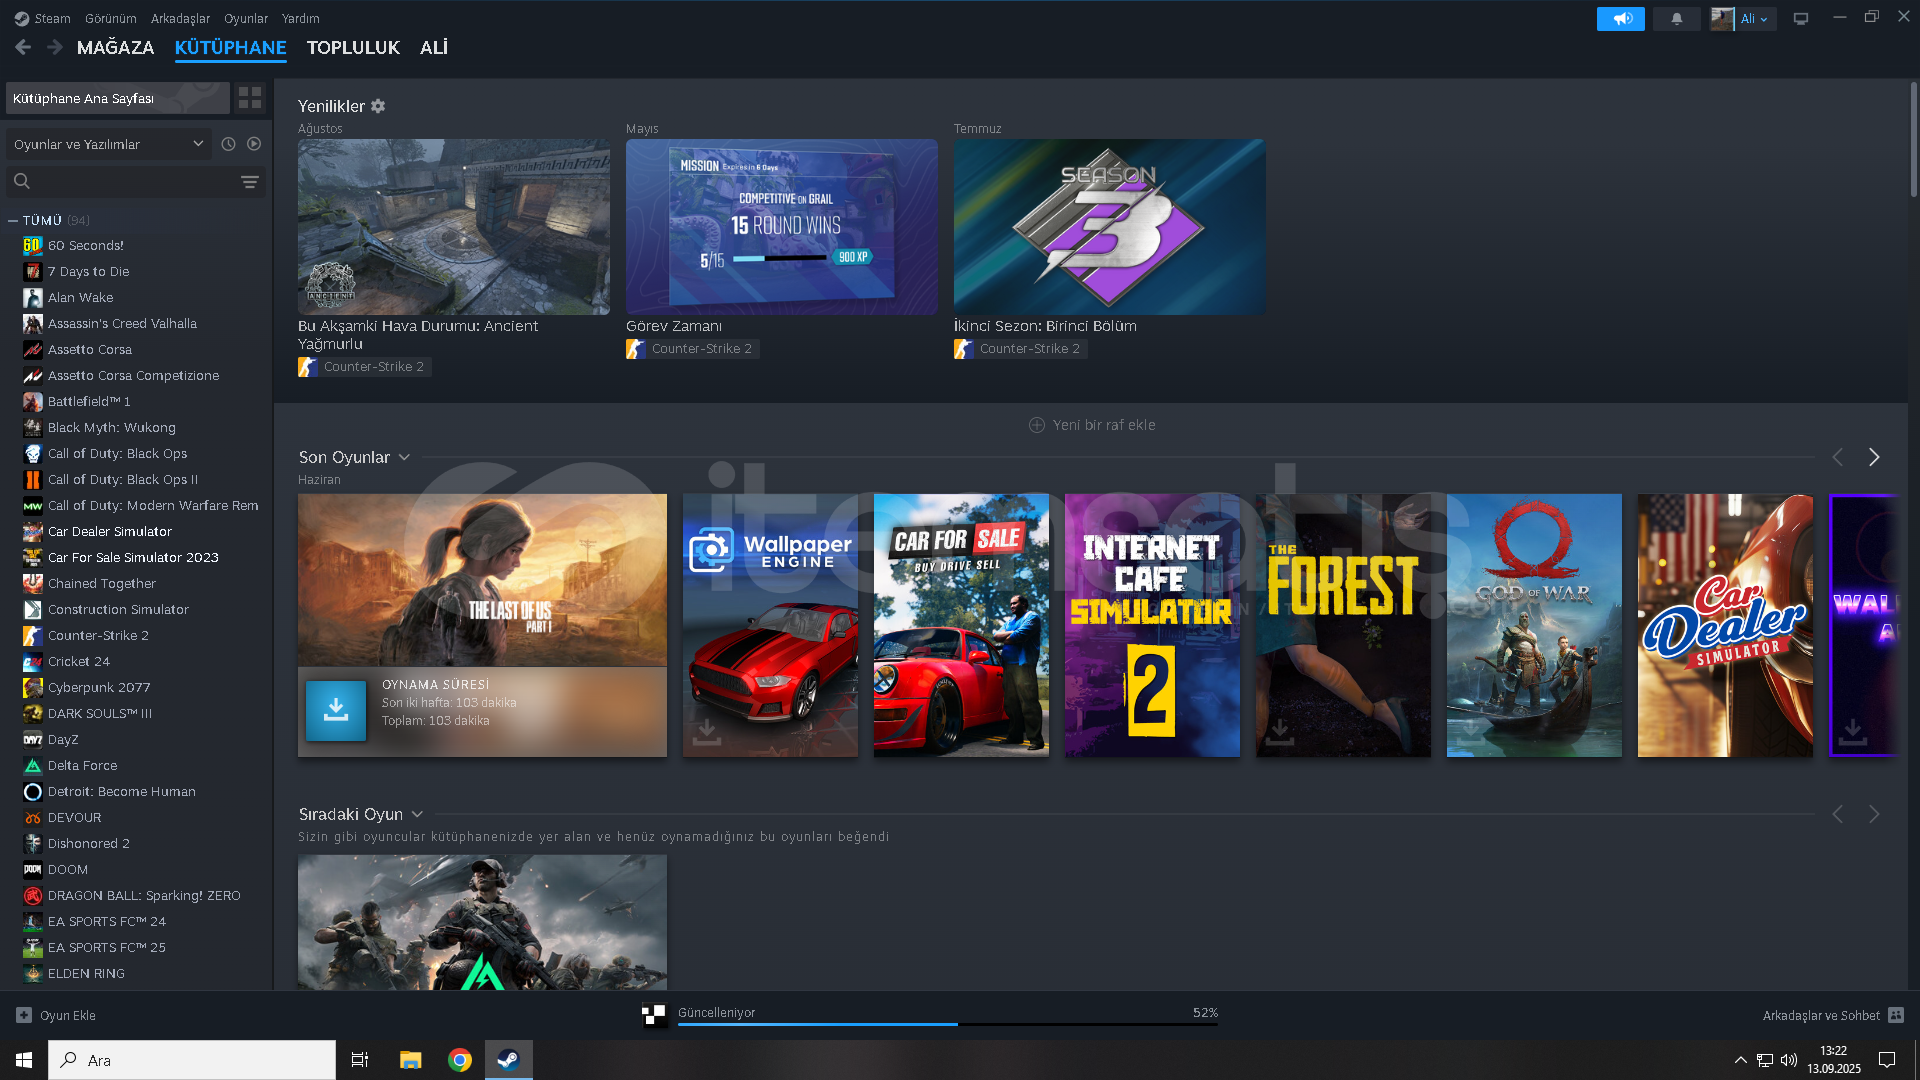
Task: Open the Ancient map news card
Action: point(454,227)
